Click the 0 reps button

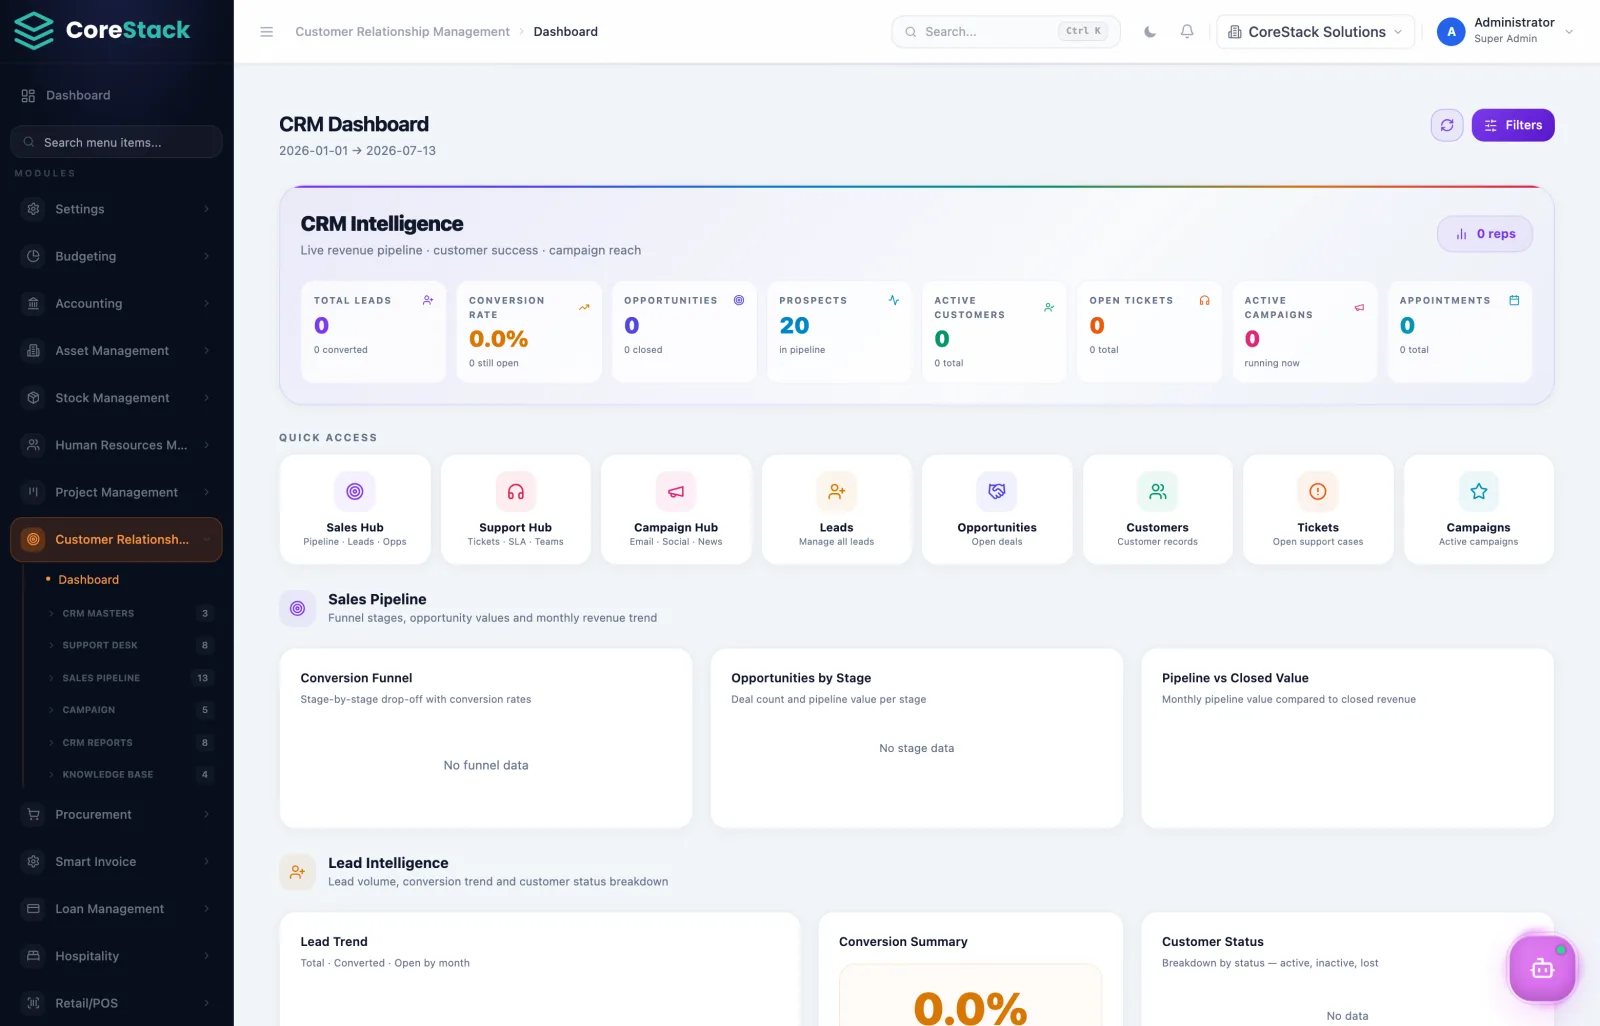pyautogui.click(x=1485, y=234)
